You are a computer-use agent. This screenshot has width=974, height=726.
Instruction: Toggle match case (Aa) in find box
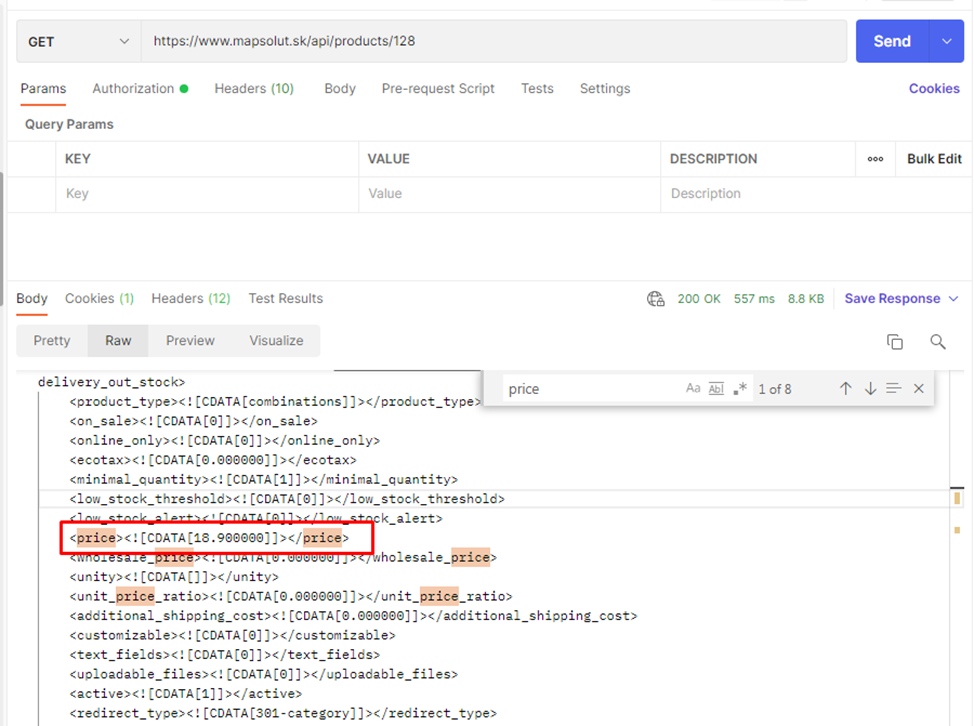693,389
